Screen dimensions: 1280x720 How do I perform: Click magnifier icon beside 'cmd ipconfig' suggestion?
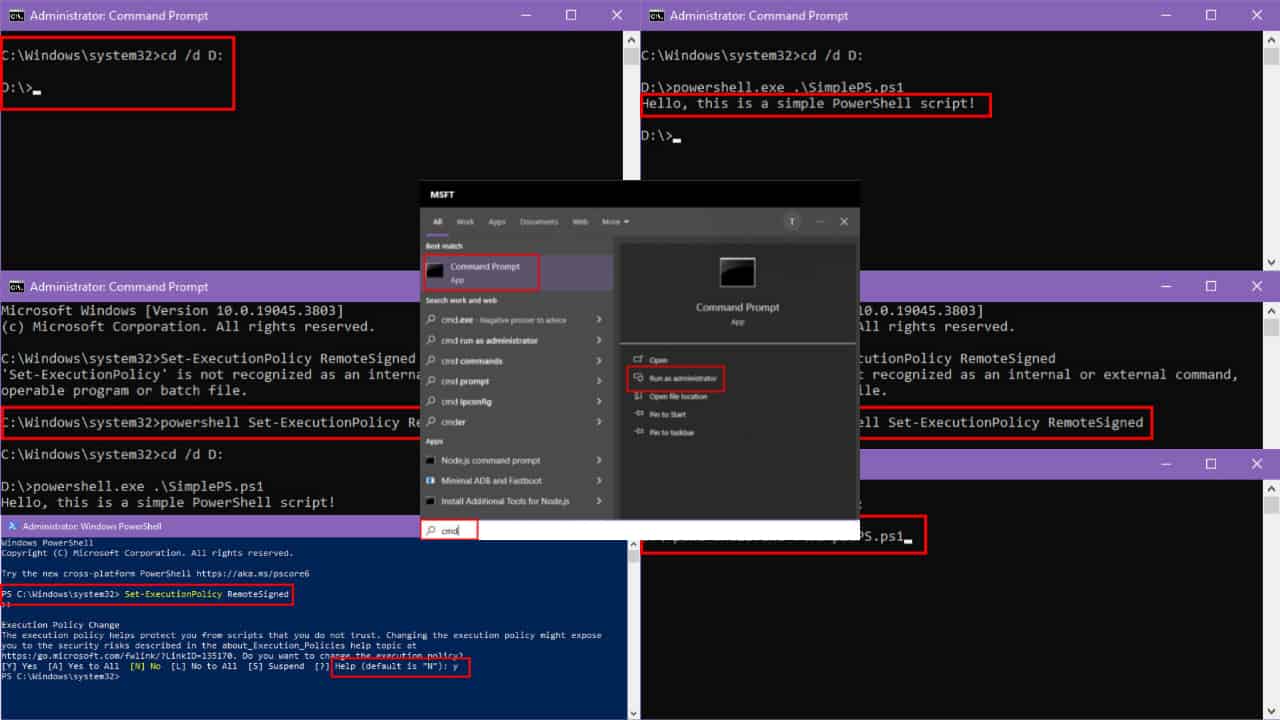(x=431, y=401)
